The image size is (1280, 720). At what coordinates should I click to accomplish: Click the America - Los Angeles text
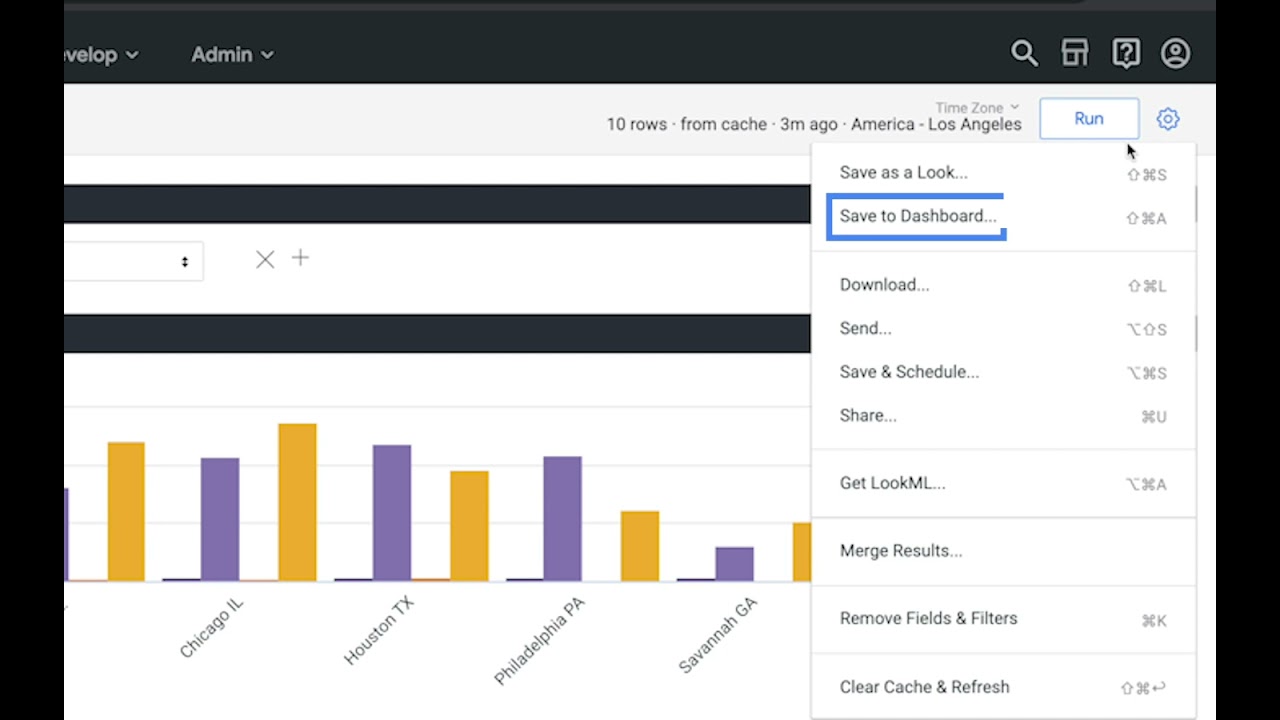click(937, 125)
